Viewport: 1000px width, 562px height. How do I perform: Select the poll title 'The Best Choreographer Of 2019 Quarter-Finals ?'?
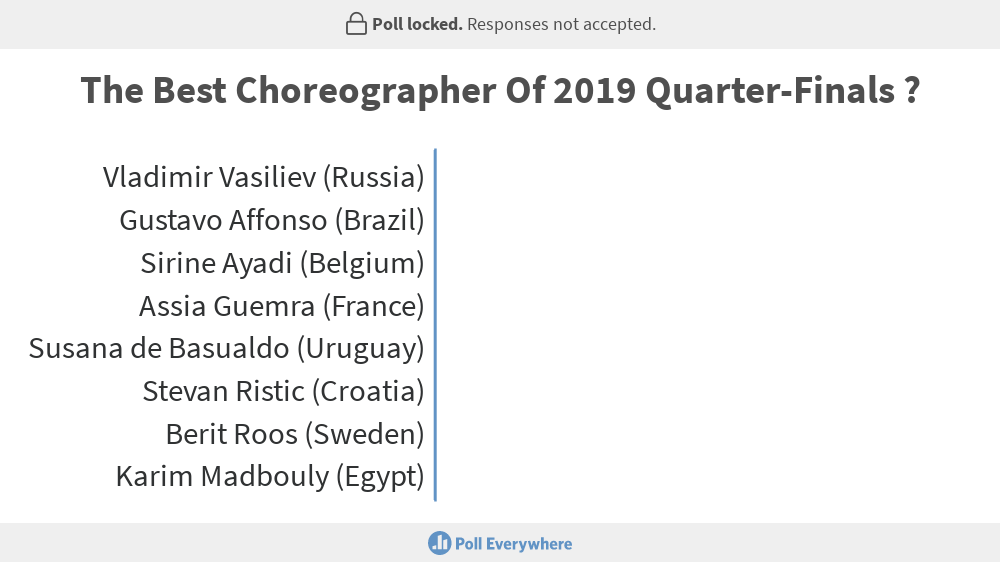click(500, 91)
